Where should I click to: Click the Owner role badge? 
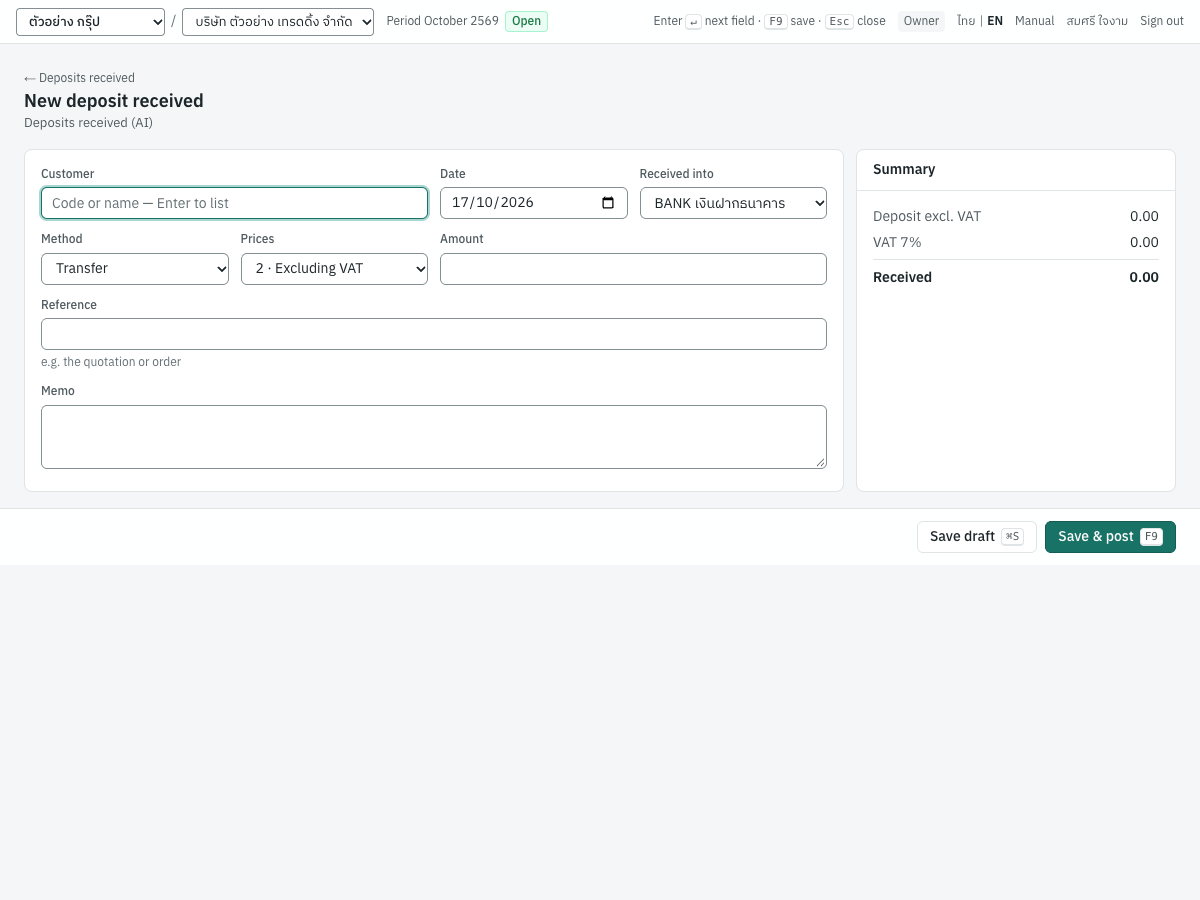(921, 21)
